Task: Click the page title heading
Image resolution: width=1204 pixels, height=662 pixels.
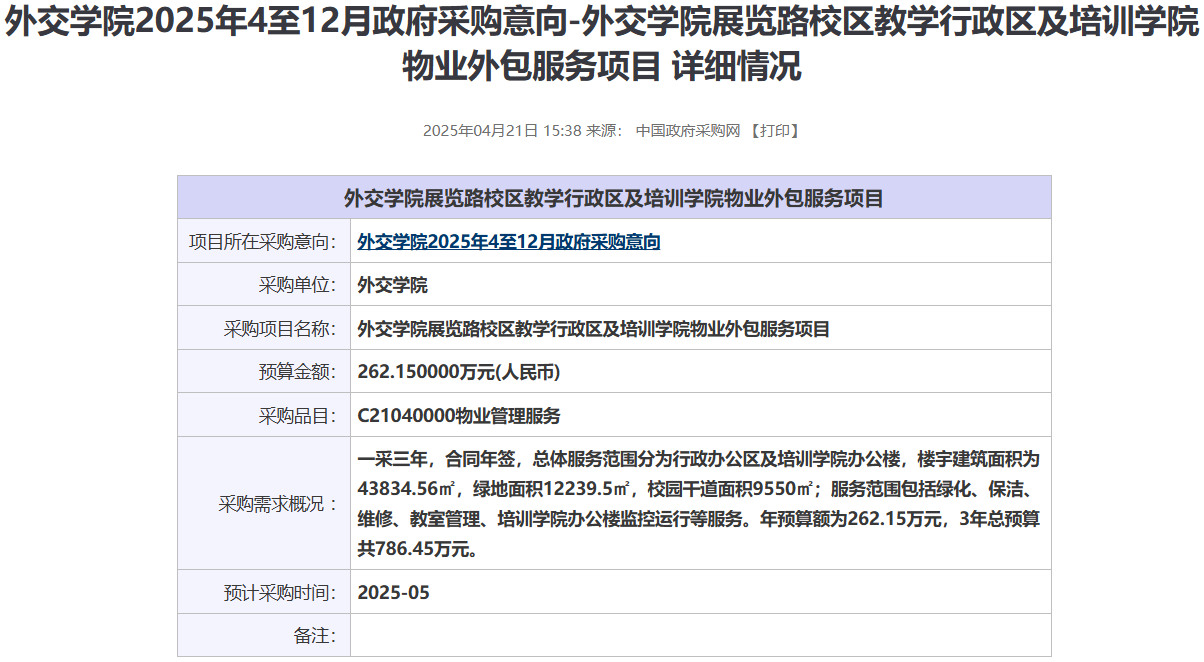Action: 602,46
